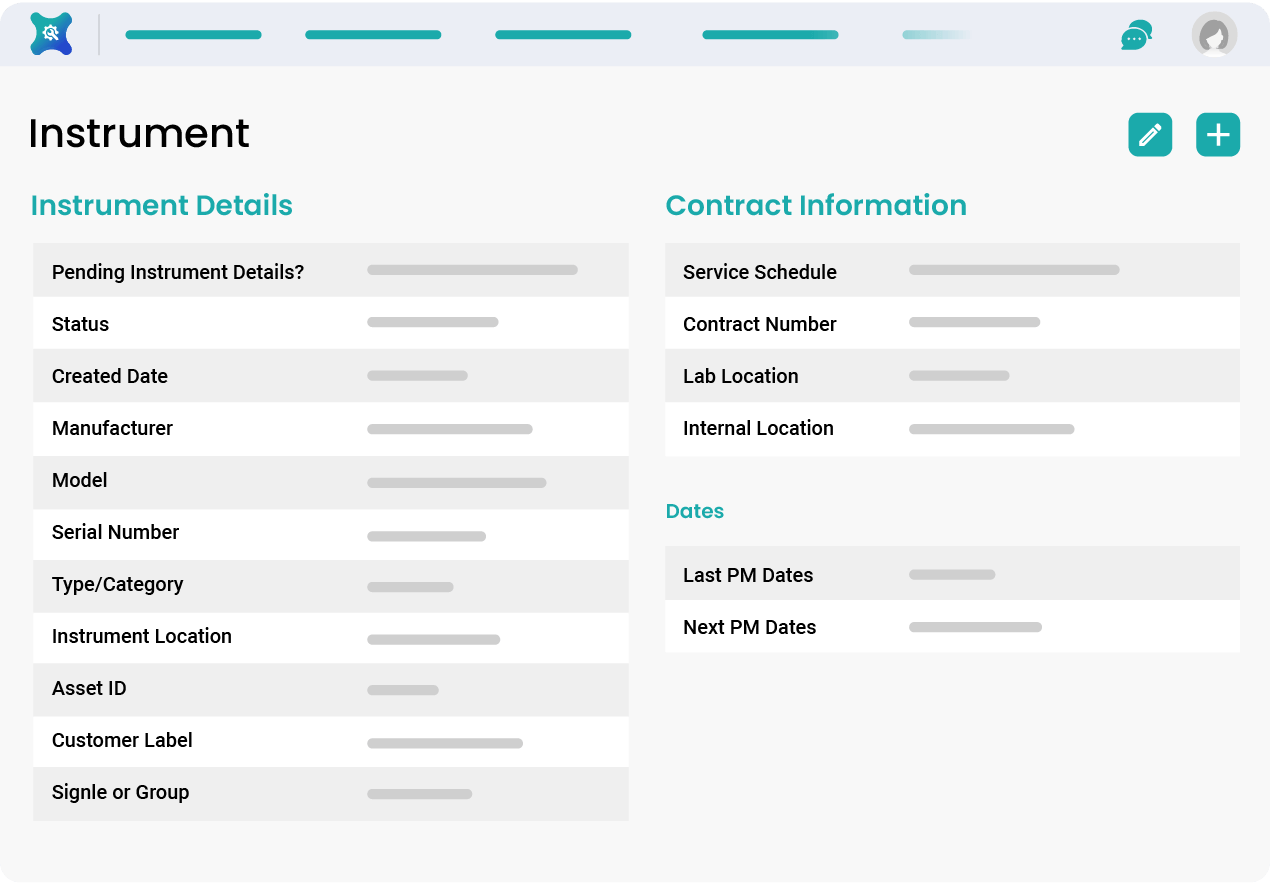Open the third navigation menu item
The height and width of the screenshot is (885, 1270).
coord(563,35)
